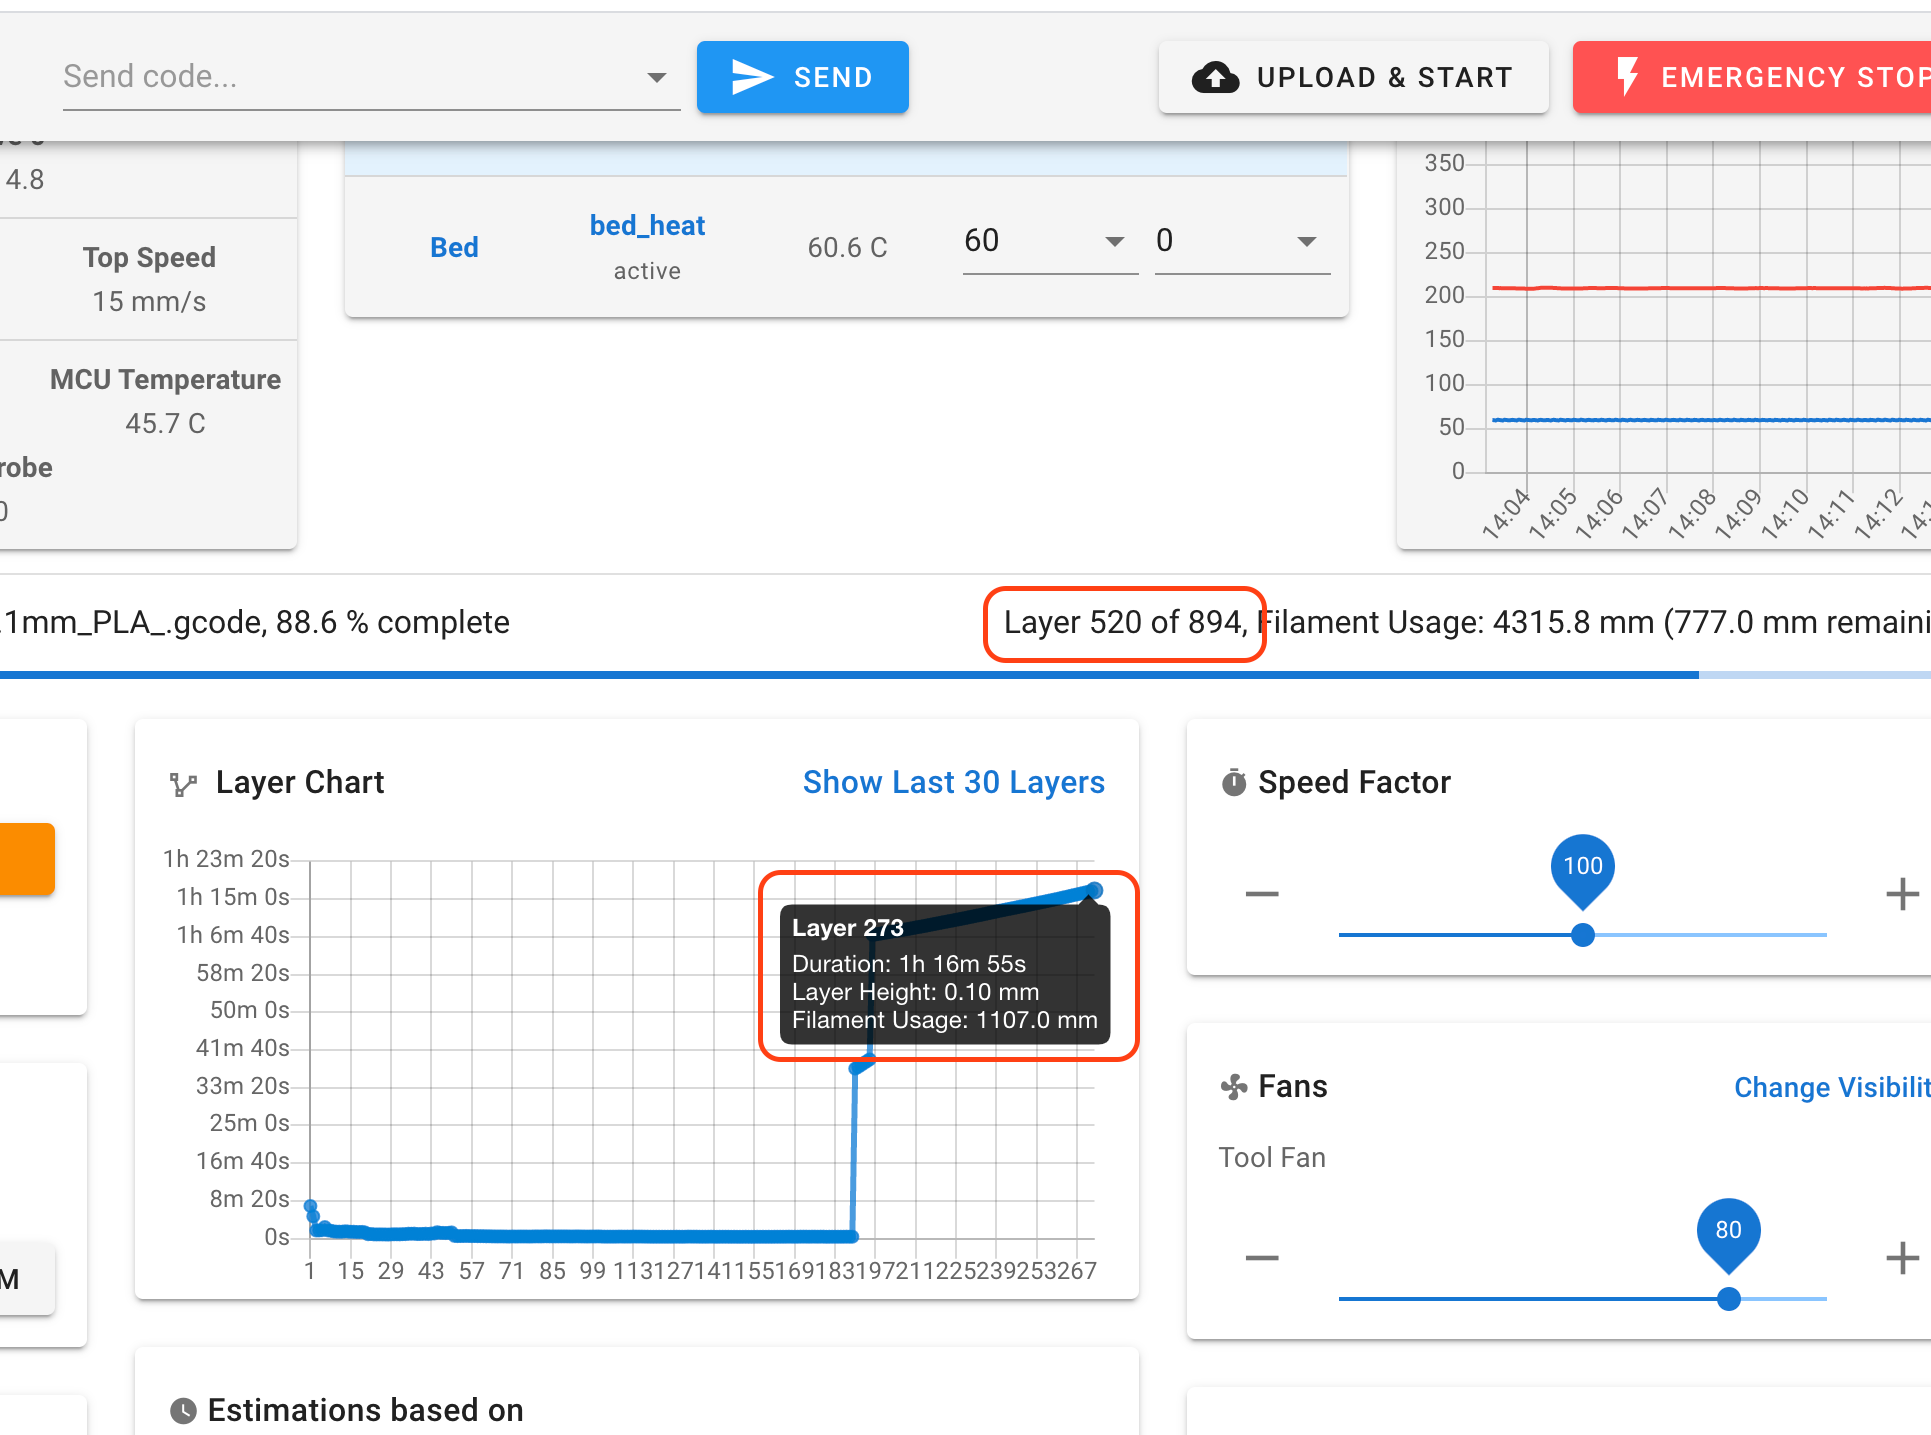
Task: Click the Speed Factor slider handle
Action: tap(1583, 935)
